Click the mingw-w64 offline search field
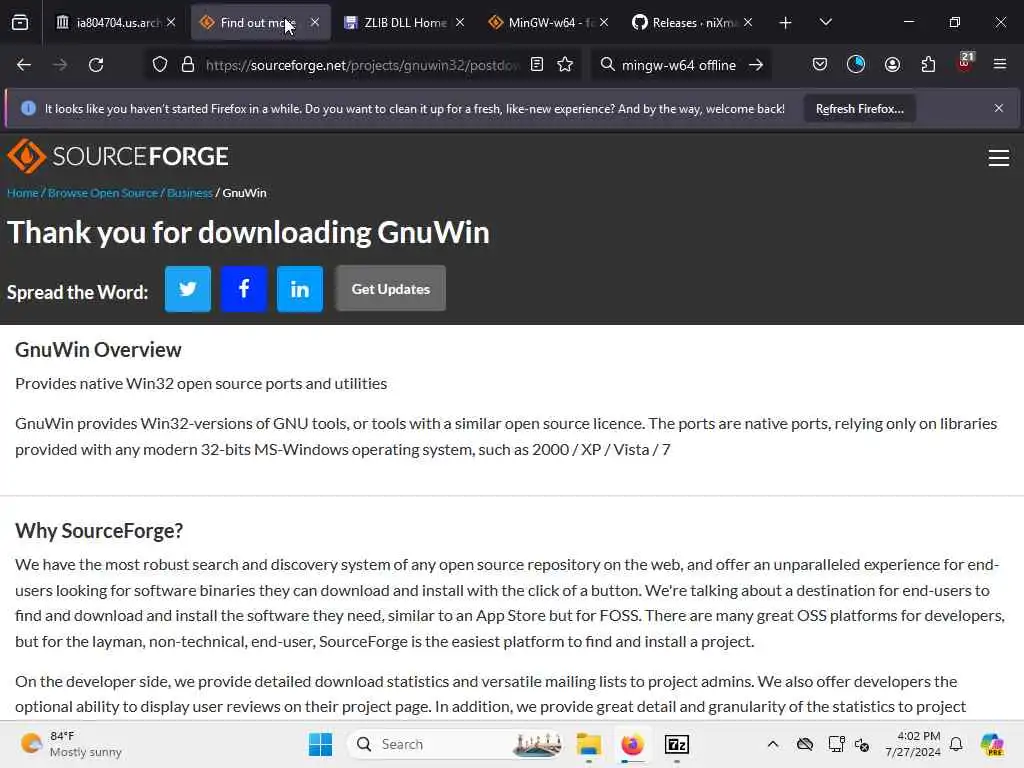The height and width of the screenshot is (768, 1024). tap(679, 65)
